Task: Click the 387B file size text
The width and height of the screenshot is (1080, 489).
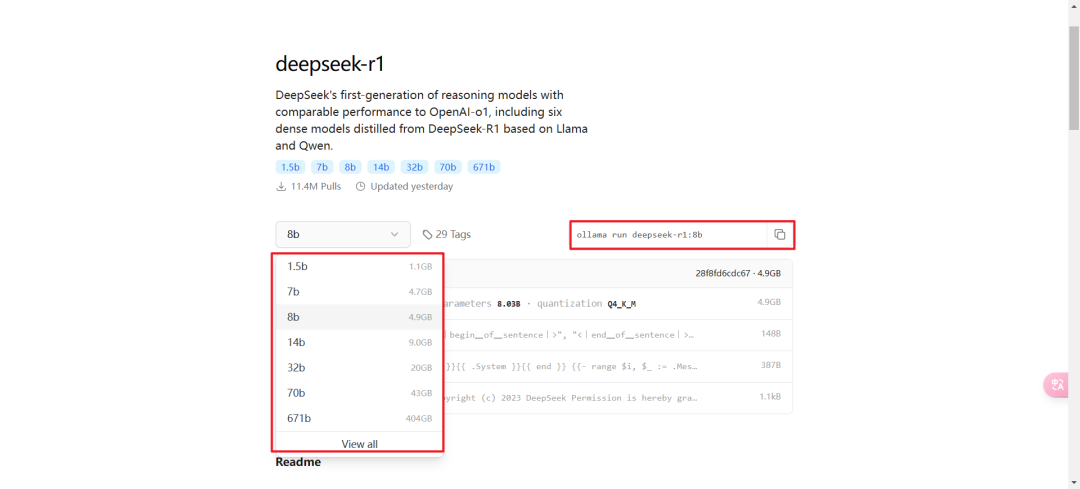Action: coord(771,366)
